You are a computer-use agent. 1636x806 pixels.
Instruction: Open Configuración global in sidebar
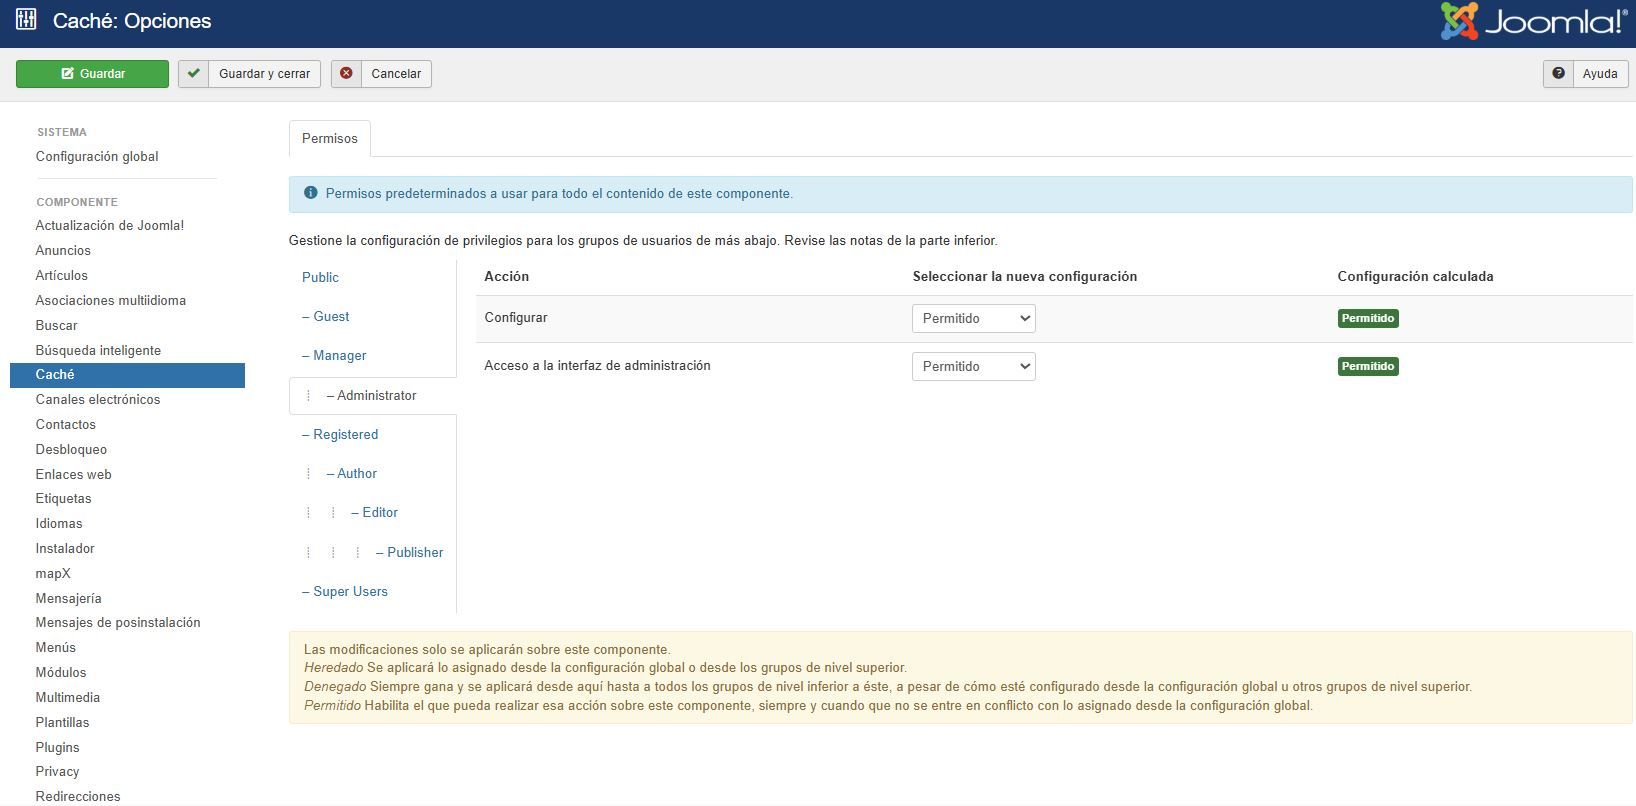(x=97, y=157)
